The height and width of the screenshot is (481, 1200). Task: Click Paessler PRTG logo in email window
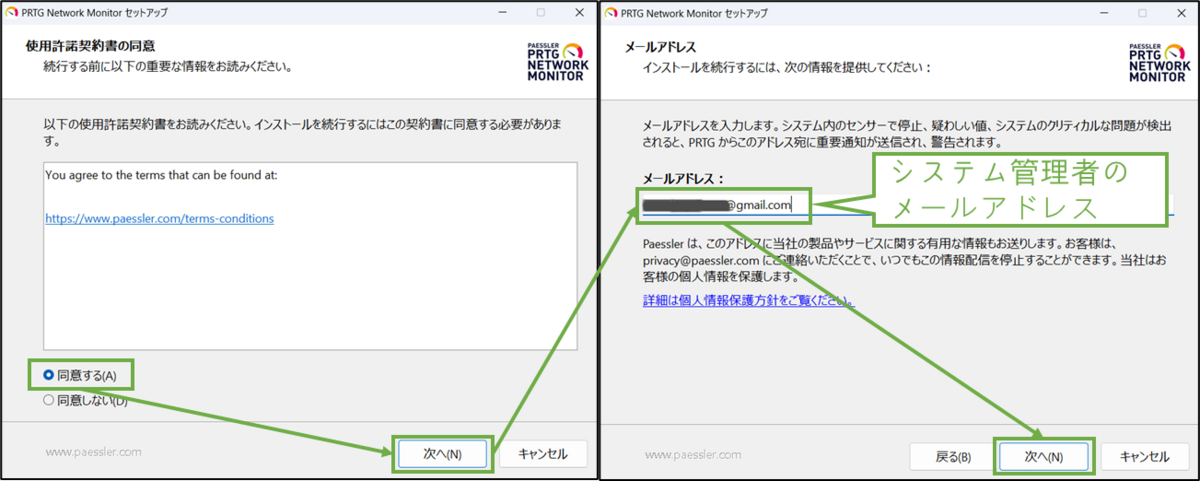[x=1158, y=61]
